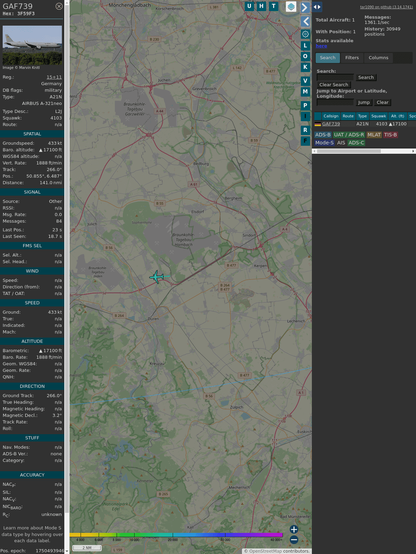416x554 pixels.
Task: Toggle the K map button
Action: (x=305, y=67)
